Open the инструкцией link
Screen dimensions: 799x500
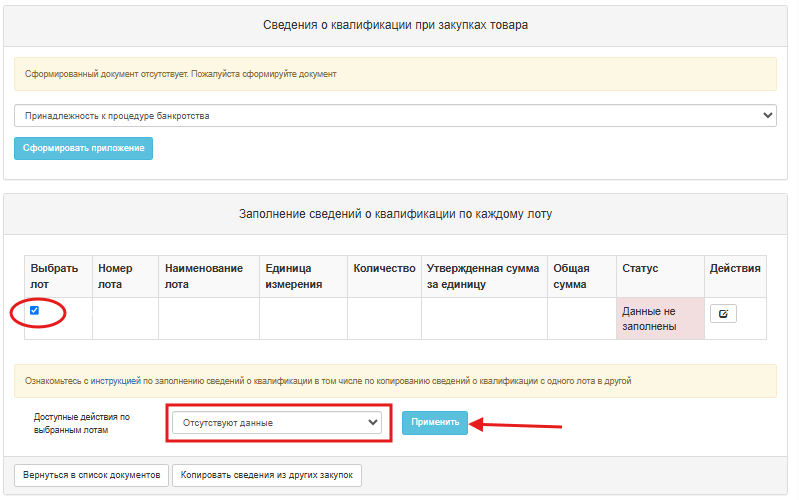click(x=116, y=381)
